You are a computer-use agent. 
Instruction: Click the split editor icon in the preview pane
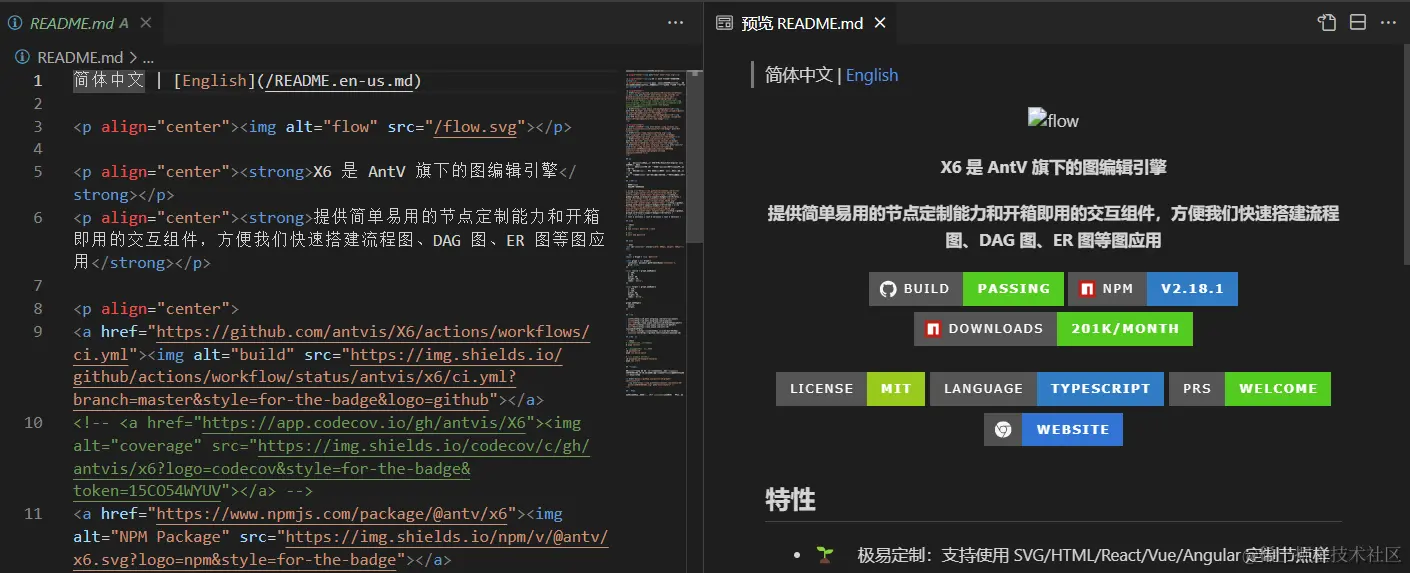[x=1358, y=23]
